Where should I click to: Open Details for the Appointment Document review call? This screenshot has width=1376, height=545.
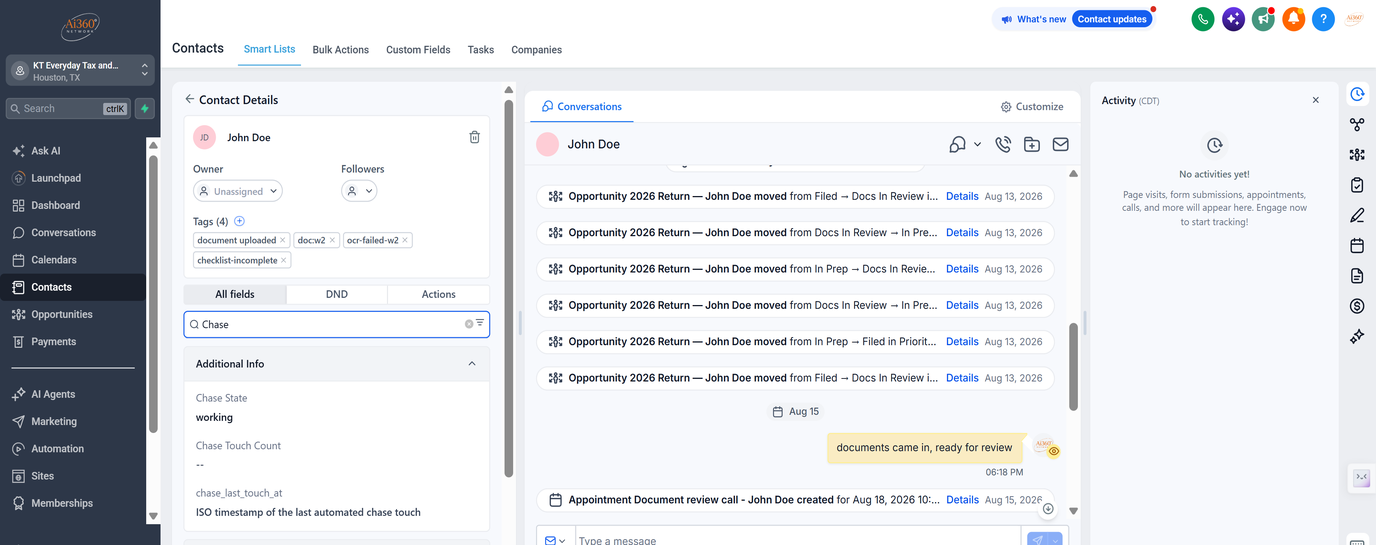(962, 499)
